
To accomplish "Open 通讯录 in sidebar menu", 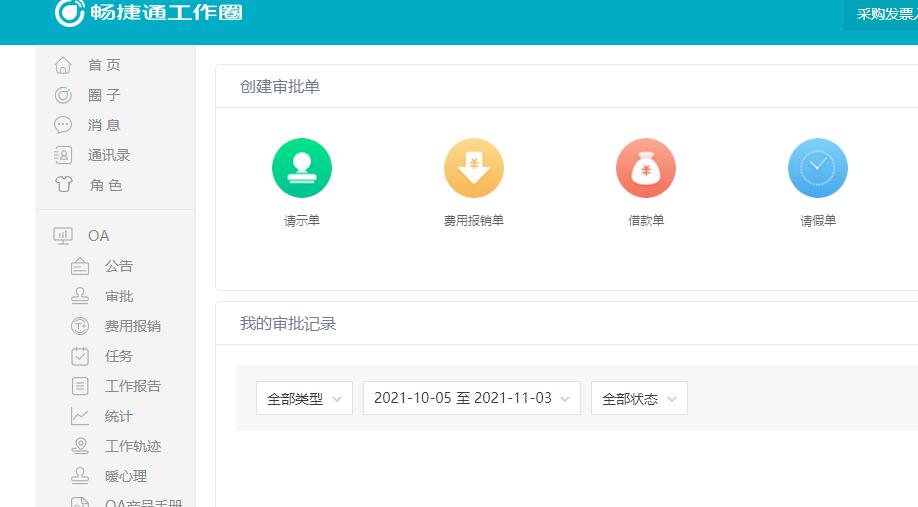I will coord(109,155).
